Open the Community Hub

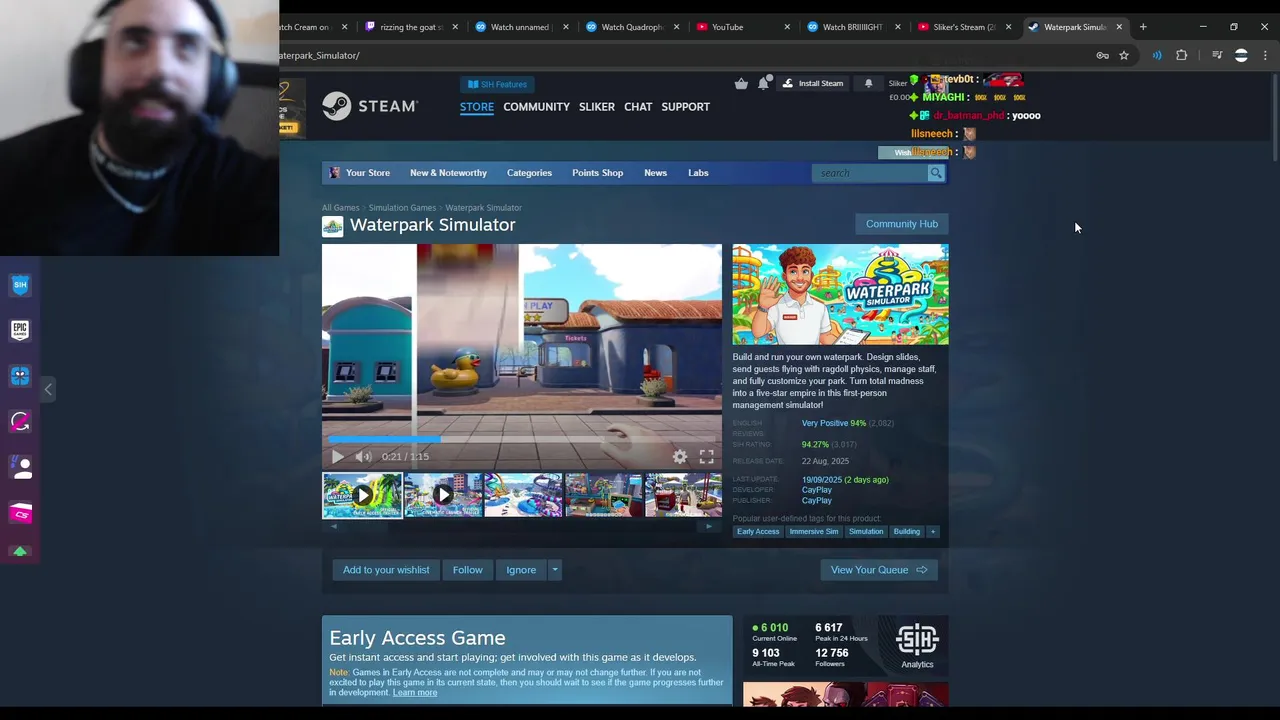click(901, 224)
